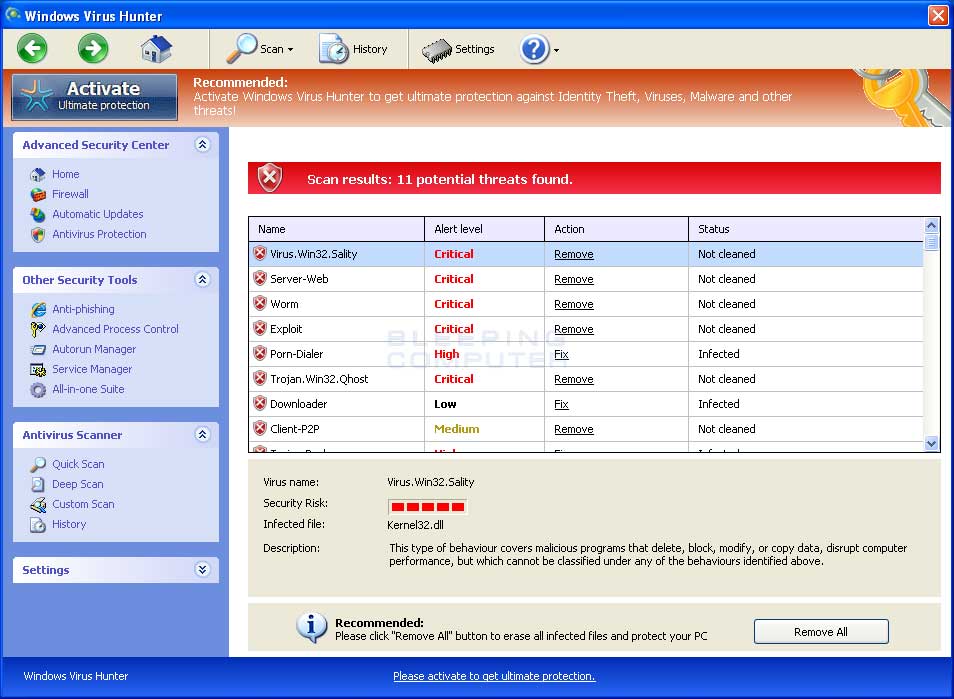Viewport: 954px width, 699px height.
Task: Select the Exploit threat name
Action: (286, 329)
